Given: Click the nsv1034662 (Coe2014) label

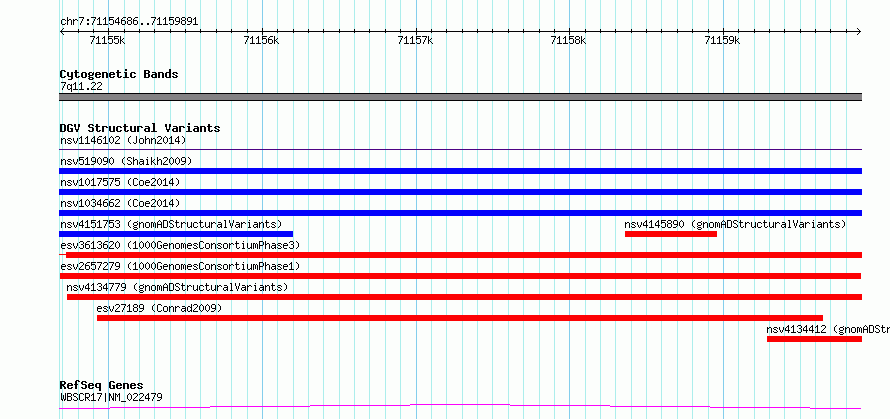Looking at the screenshot, I should point(120,203).
